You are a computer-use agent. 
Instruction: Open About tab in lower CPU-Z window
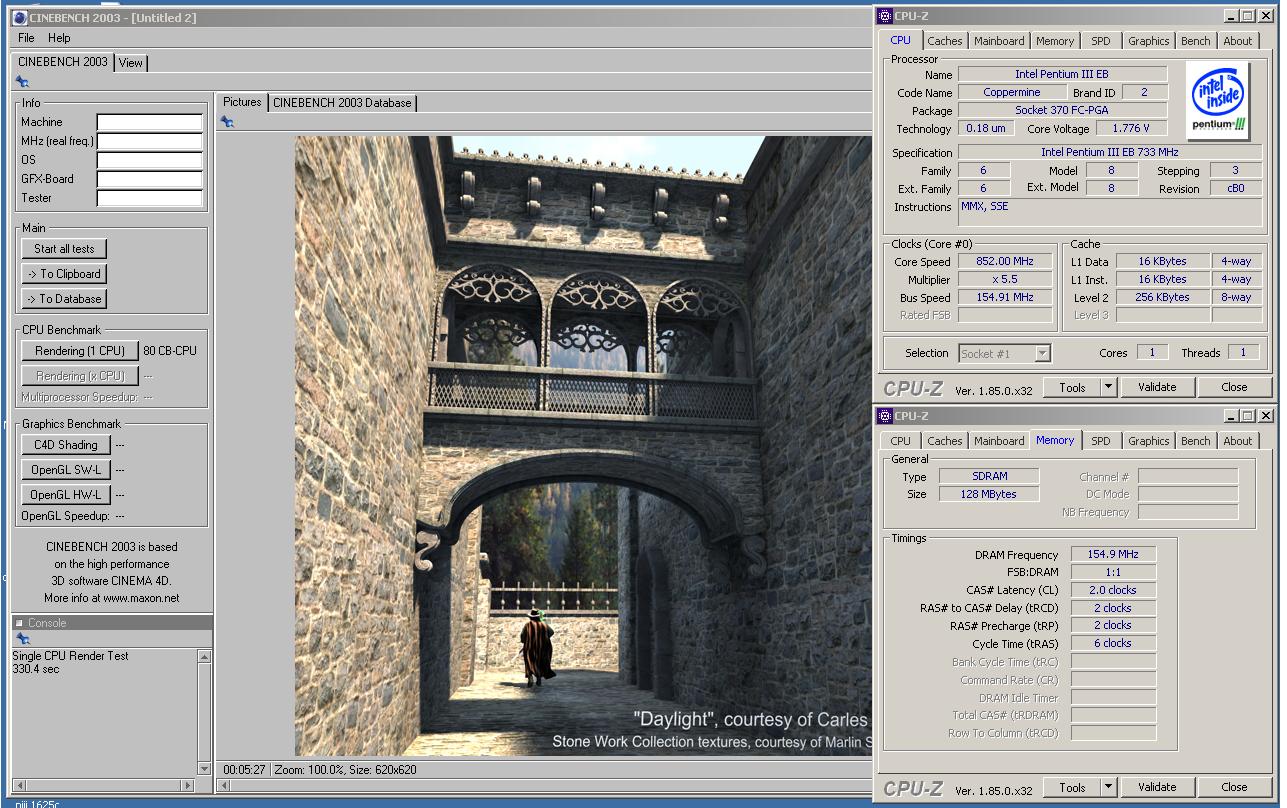(x=1238, y=441)
